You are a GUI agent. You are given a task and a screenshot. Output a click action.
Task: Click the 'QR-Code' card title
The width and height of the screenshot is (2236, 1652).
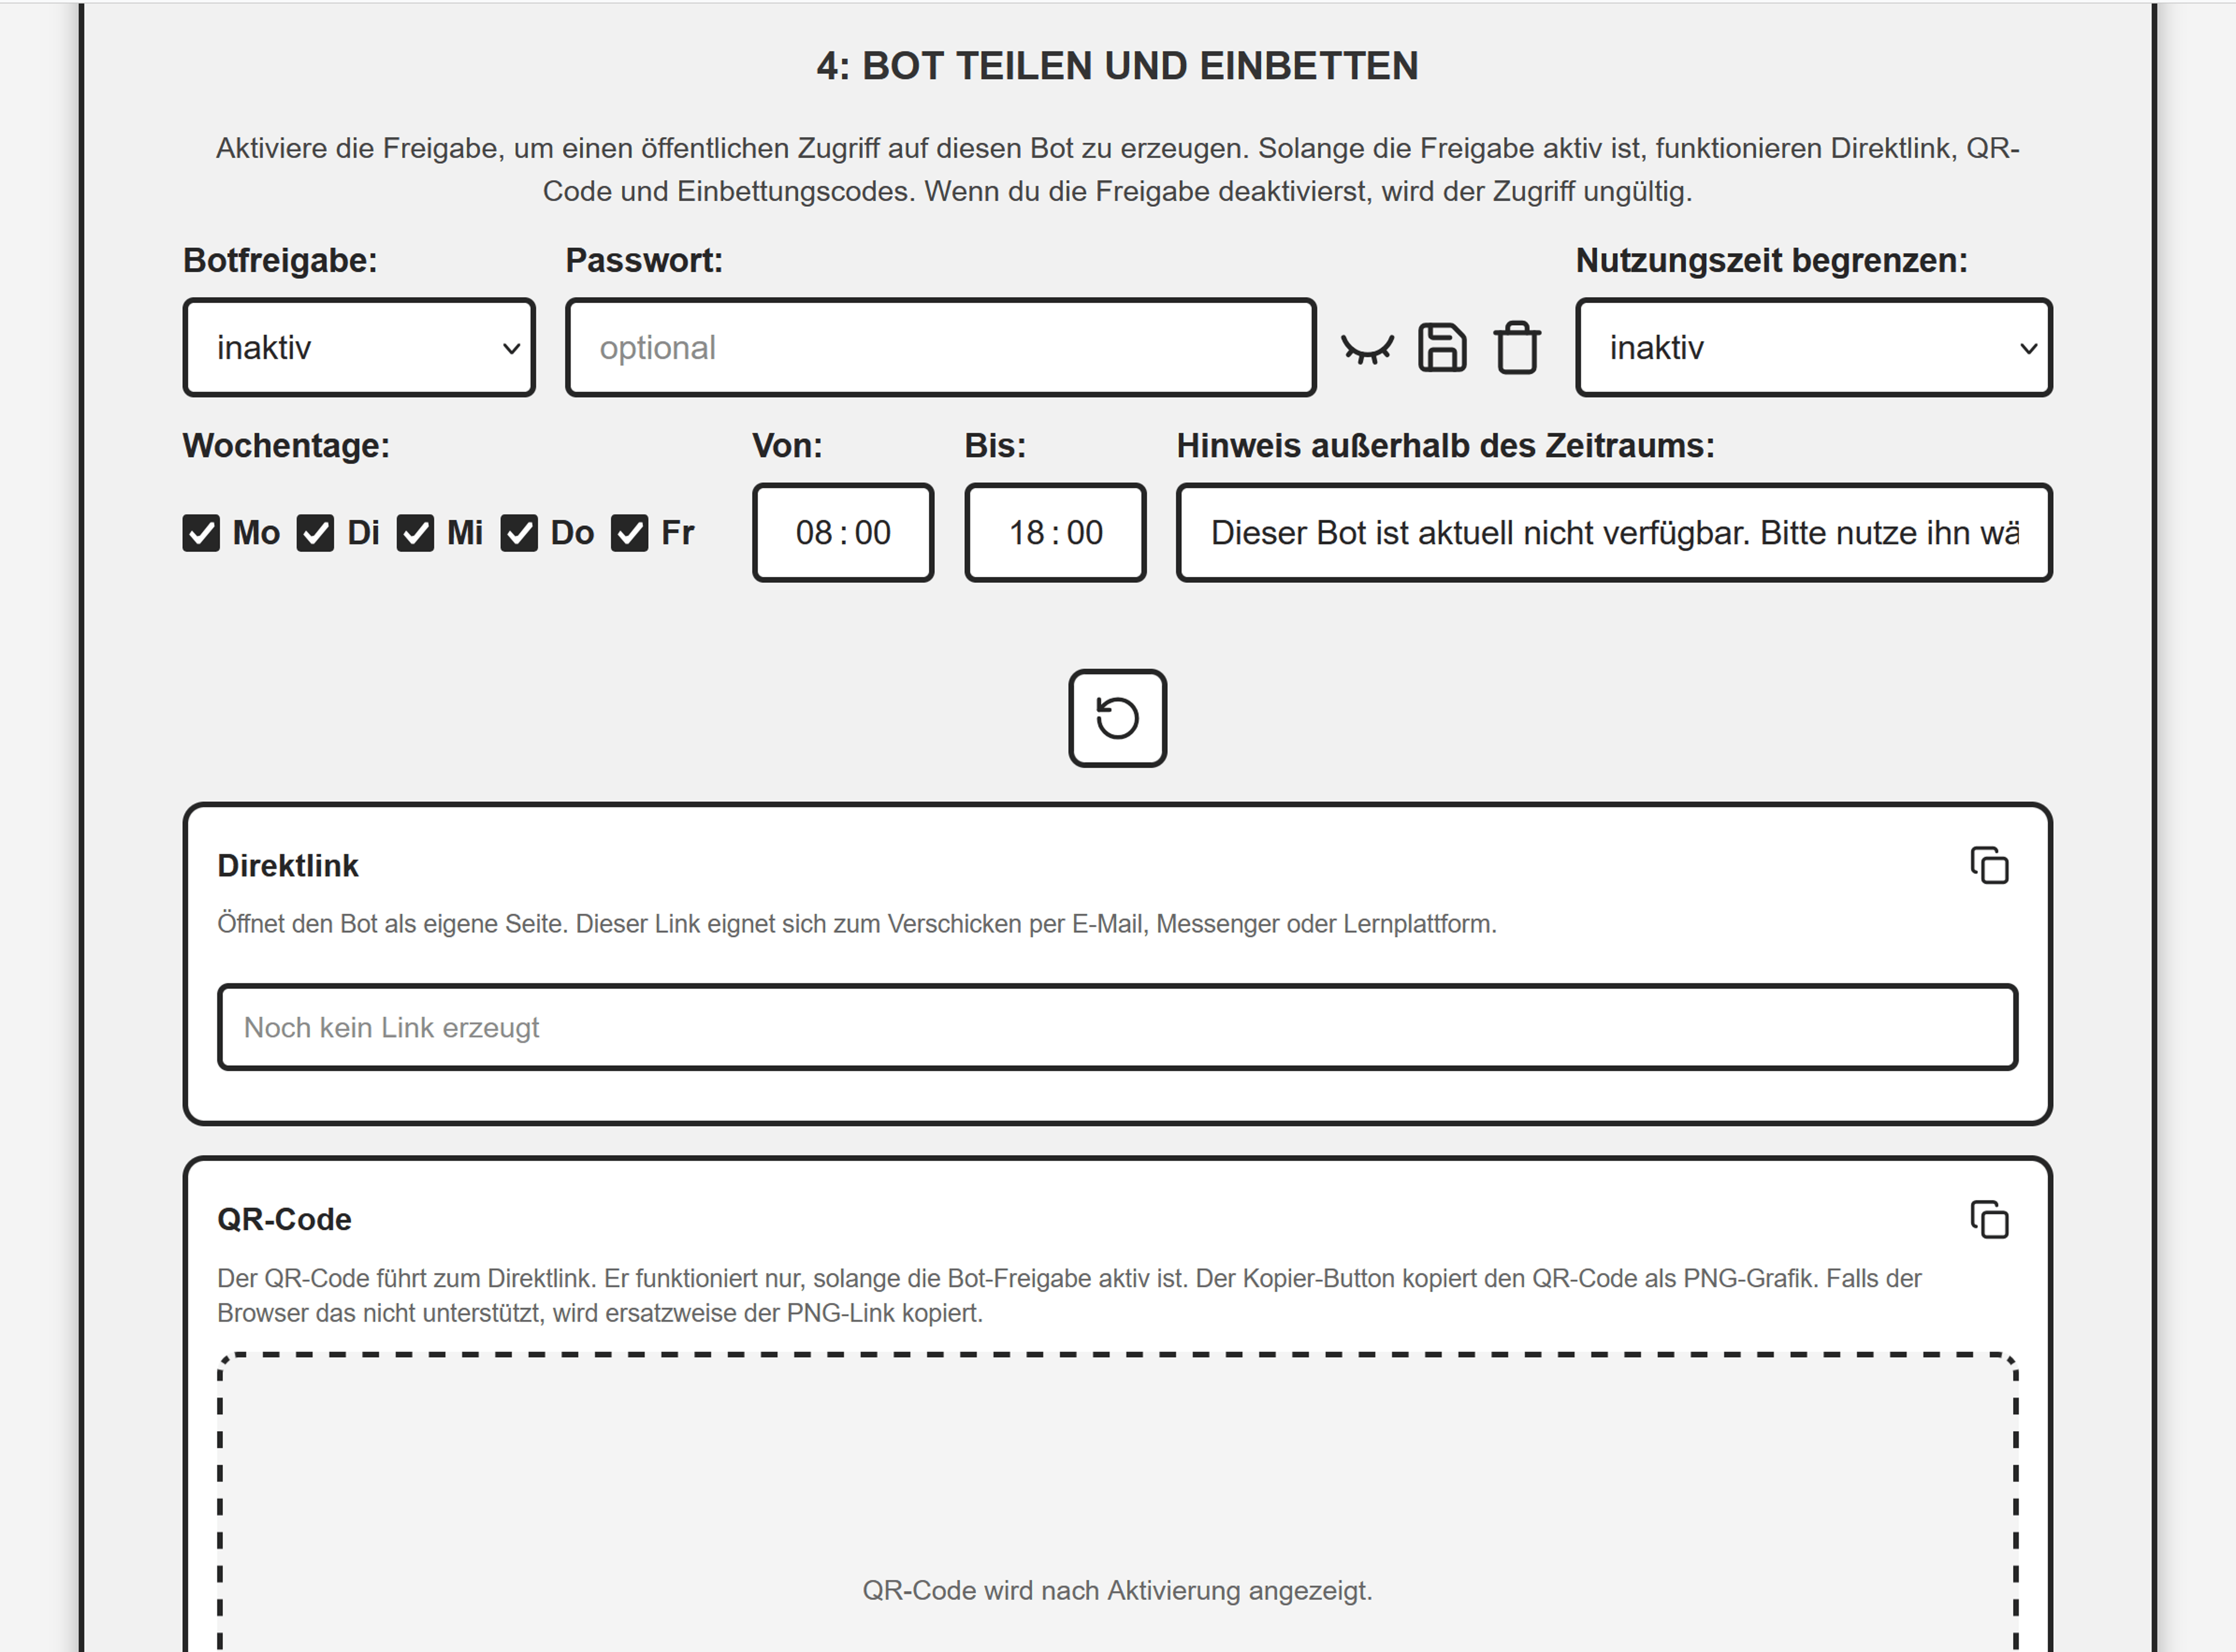click(284, 1219)
